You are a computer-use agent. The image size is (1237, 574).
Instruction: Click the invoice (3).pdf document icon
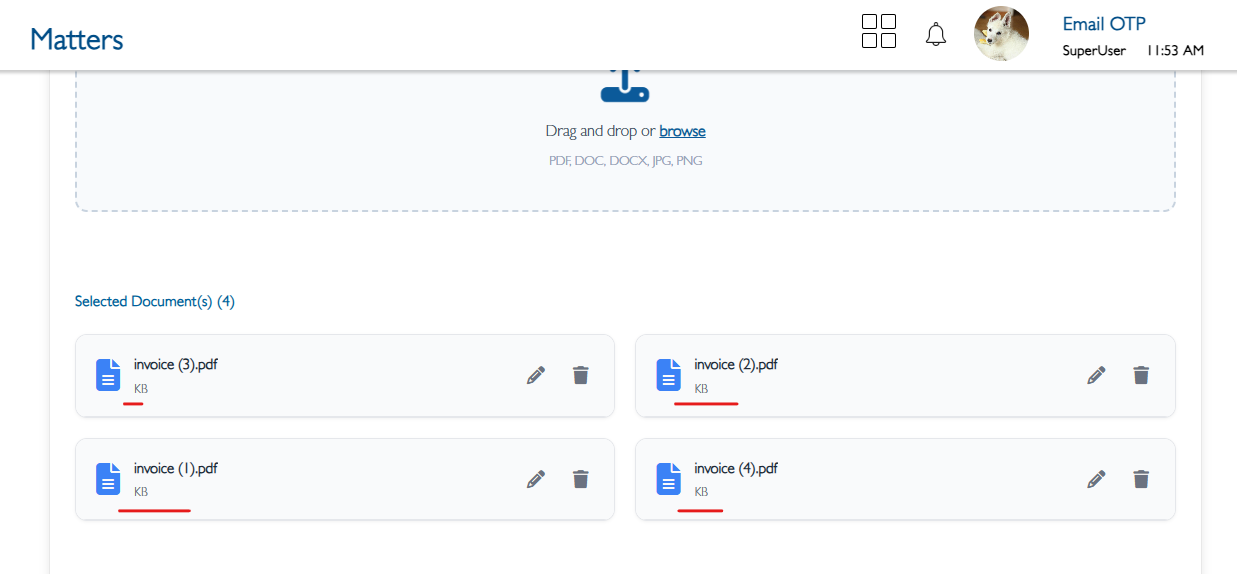click(x=108, y=375)
